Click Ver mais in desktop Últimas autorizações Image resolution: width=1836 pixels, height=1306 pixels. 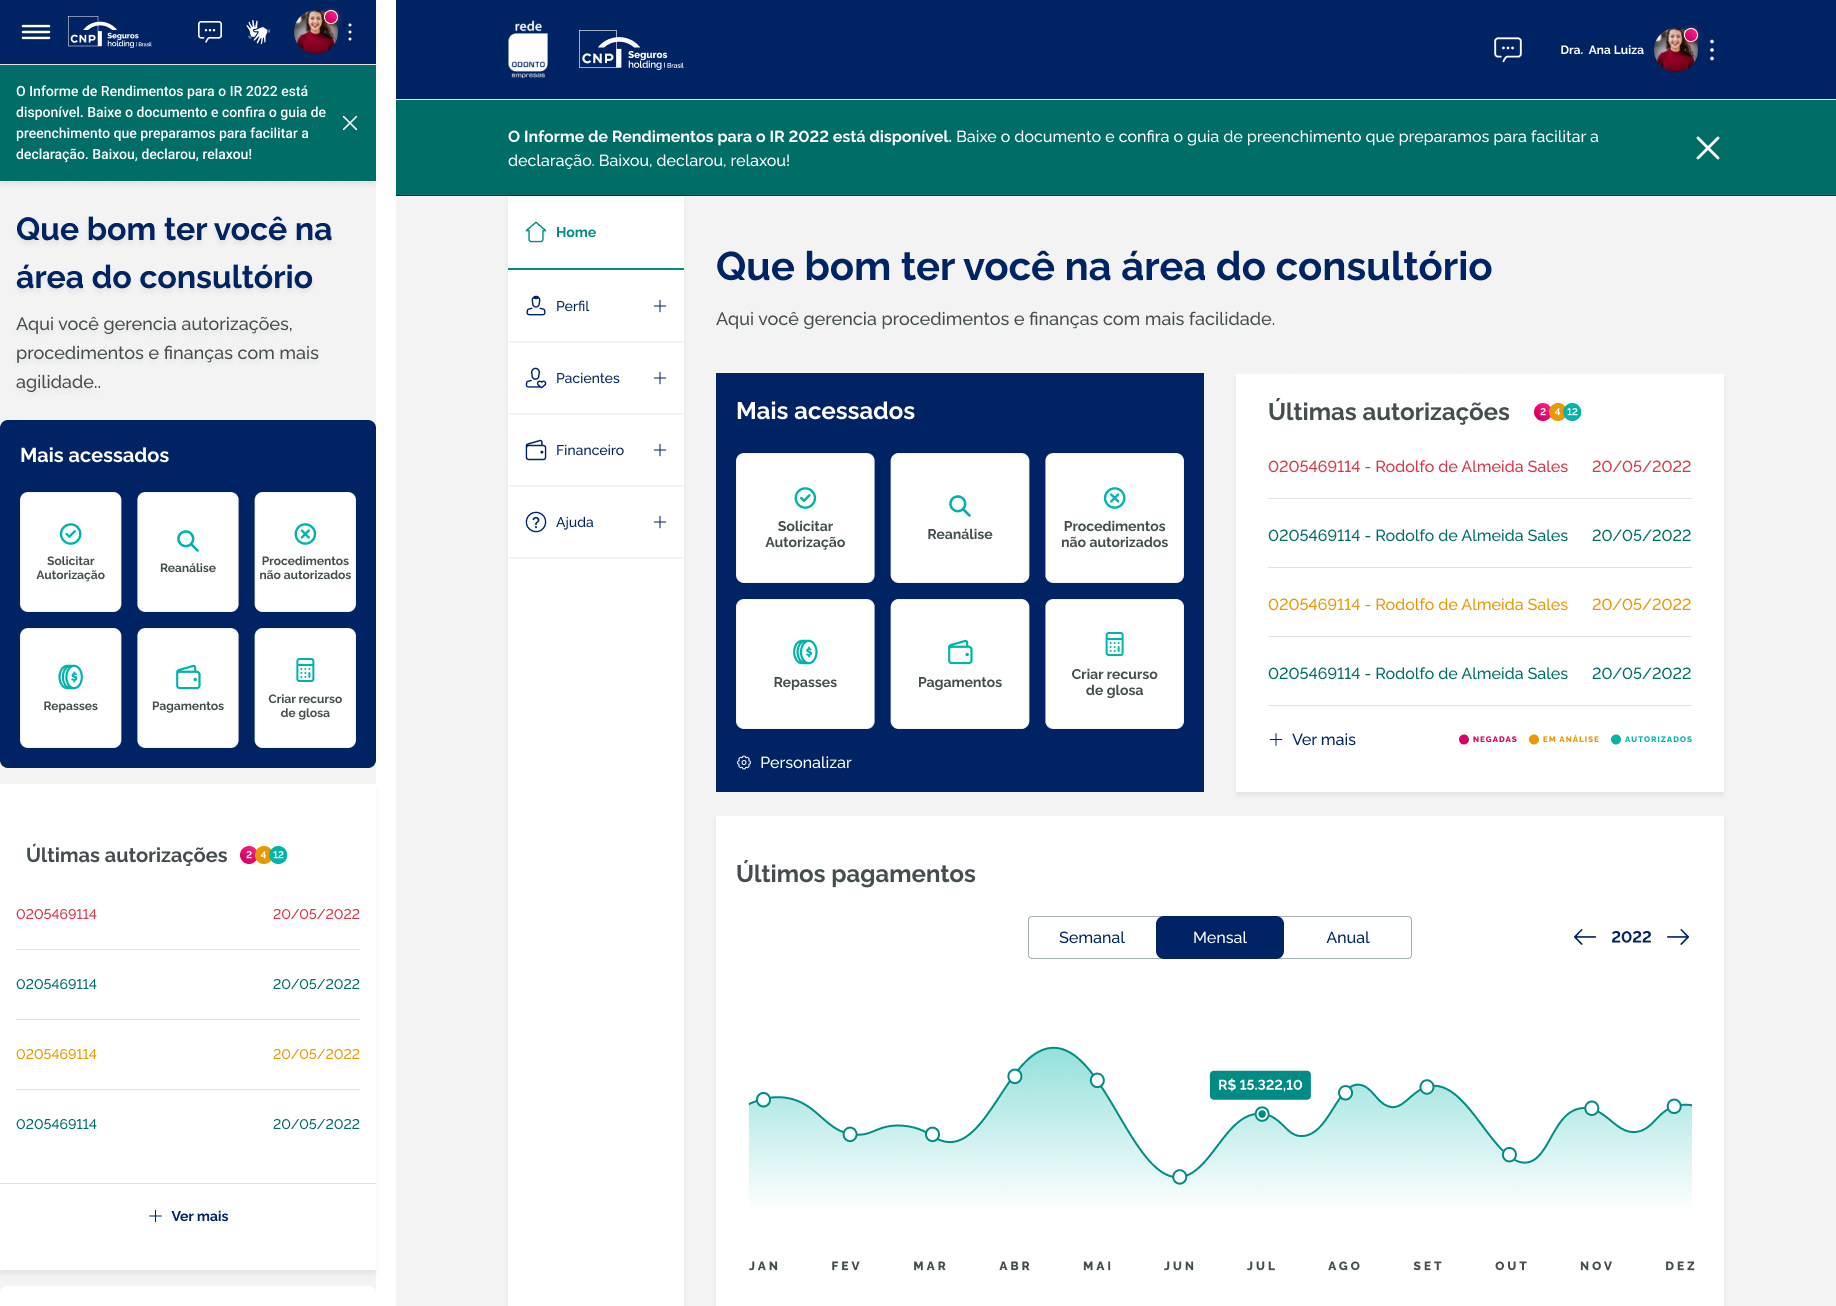(x=1312, y=740)
